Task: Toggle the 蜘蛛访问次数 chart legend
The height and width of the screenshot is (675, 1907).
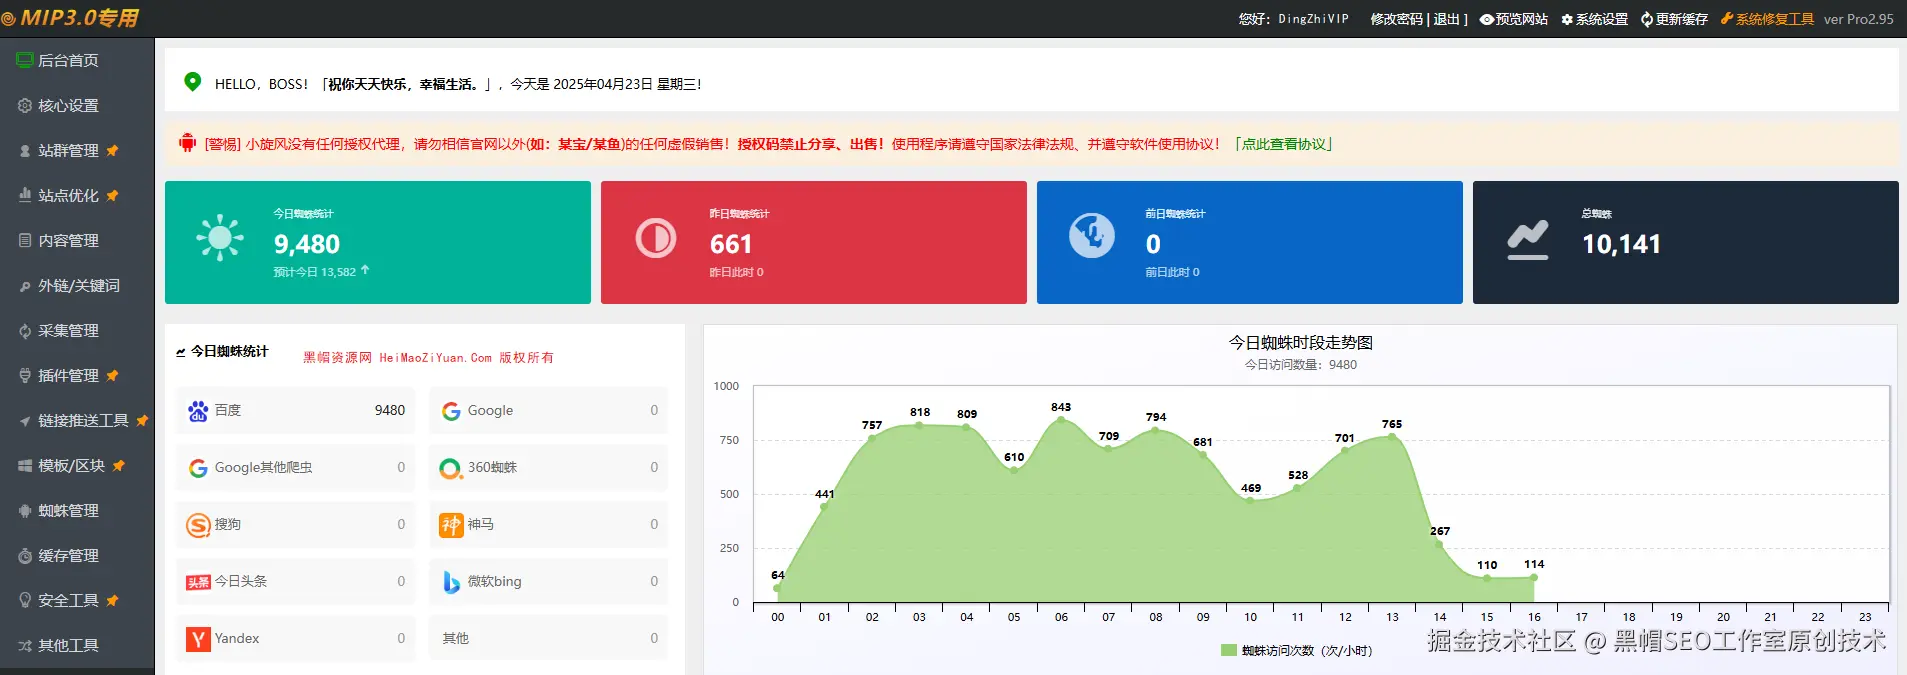Action: tap(1297, 650)
